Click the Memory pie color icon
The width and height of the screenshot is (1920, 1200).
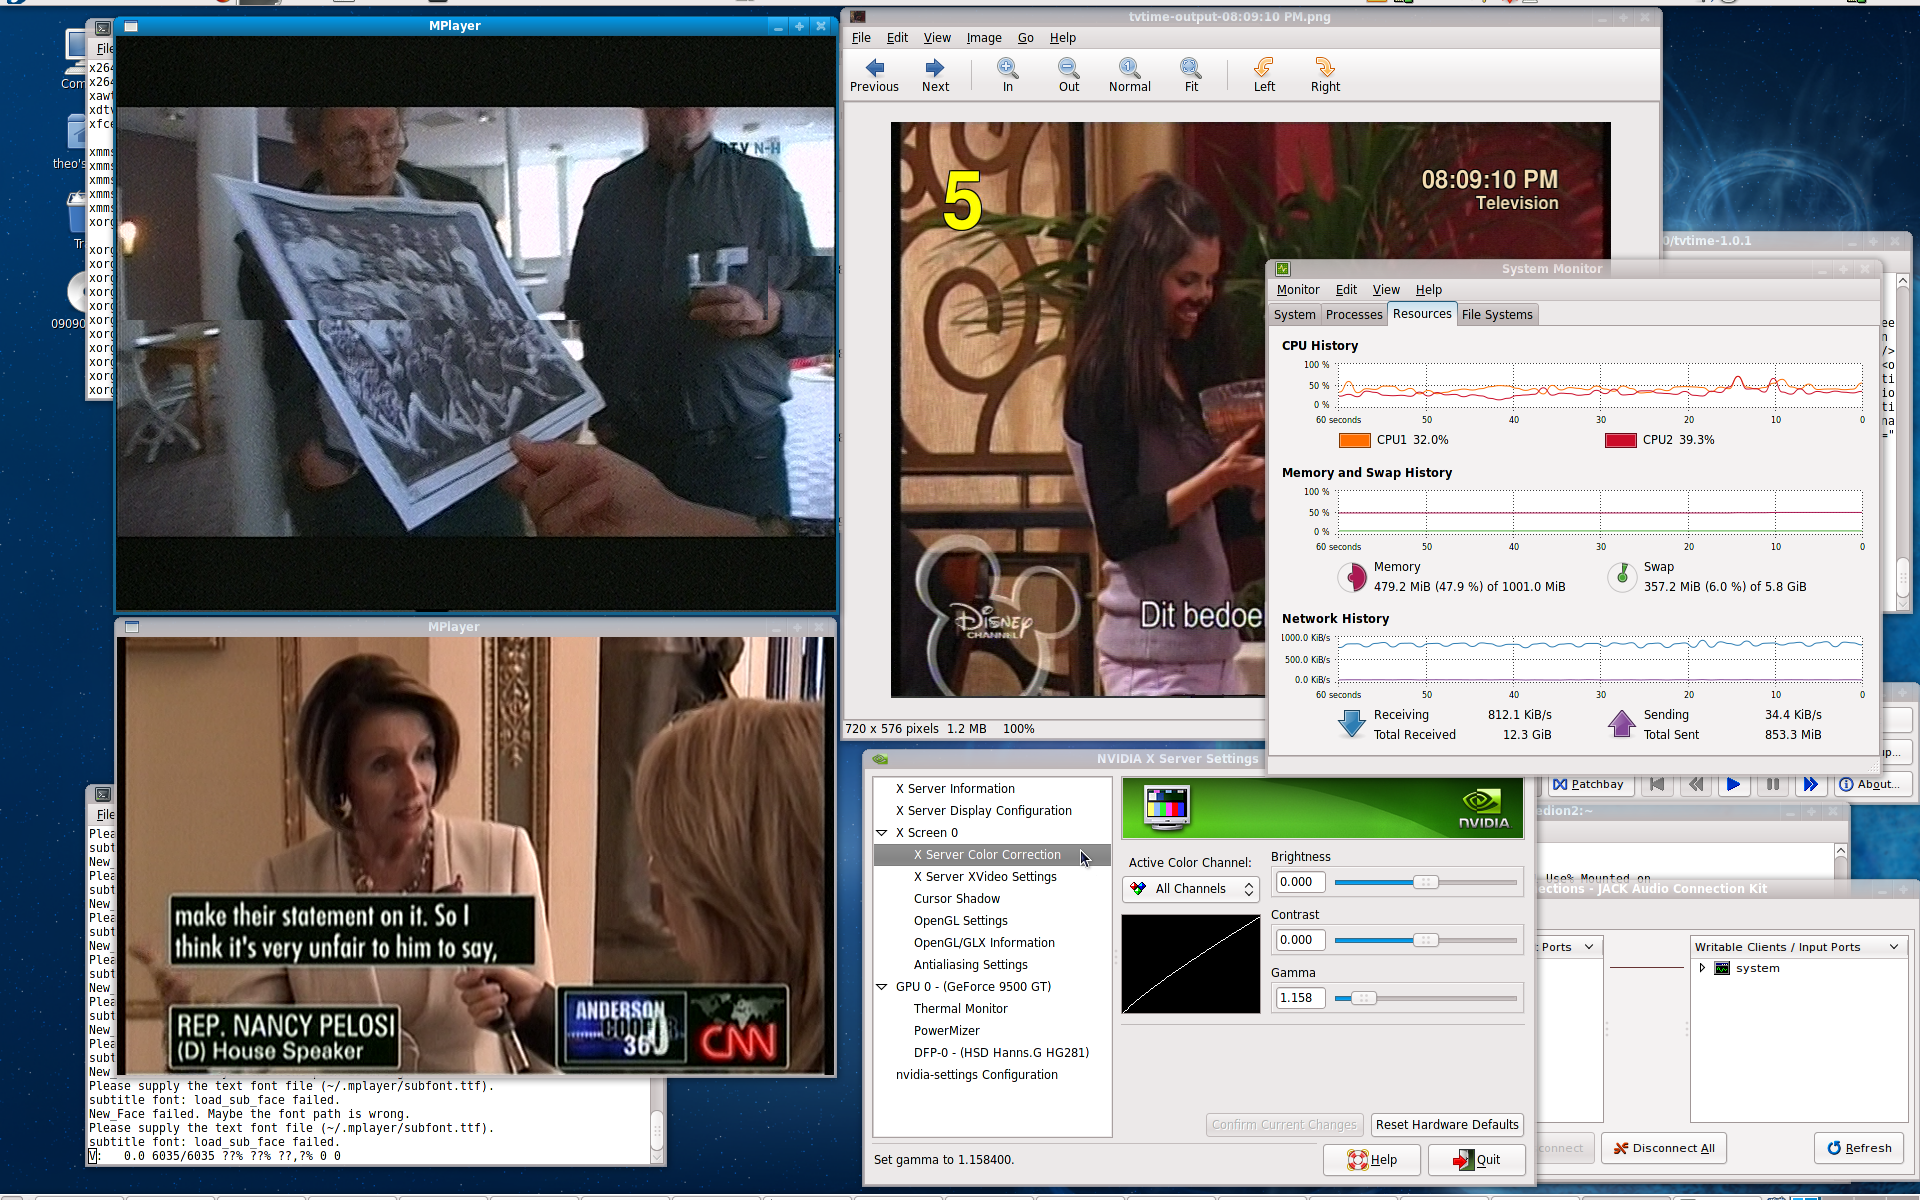tap(1352, 577)
